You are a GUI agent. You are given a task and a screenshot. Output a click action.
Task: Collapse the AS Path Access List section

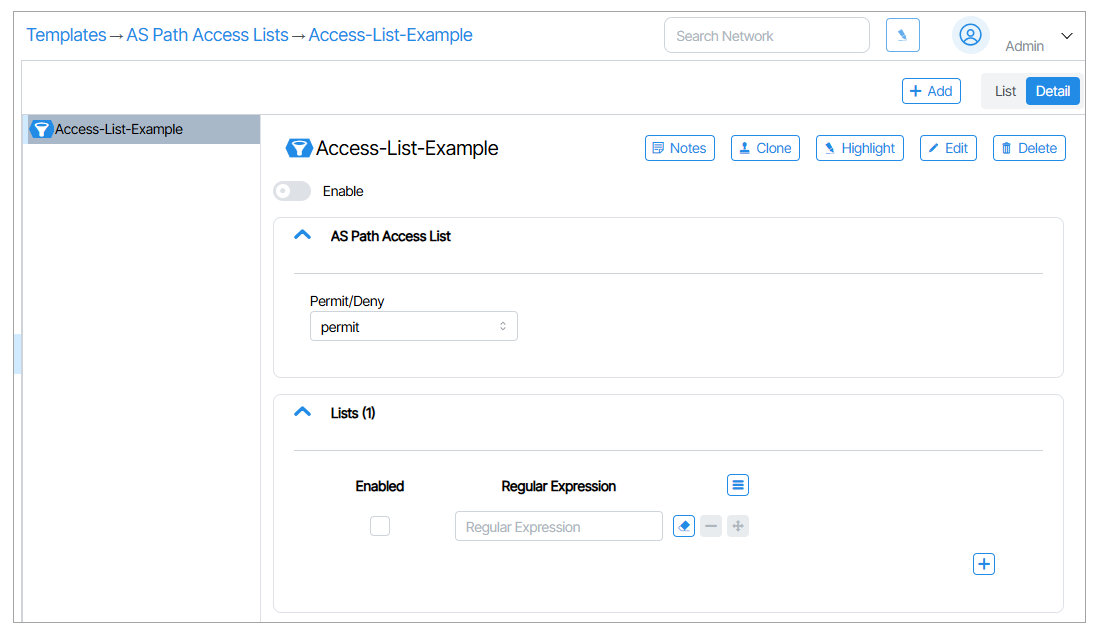303,236
